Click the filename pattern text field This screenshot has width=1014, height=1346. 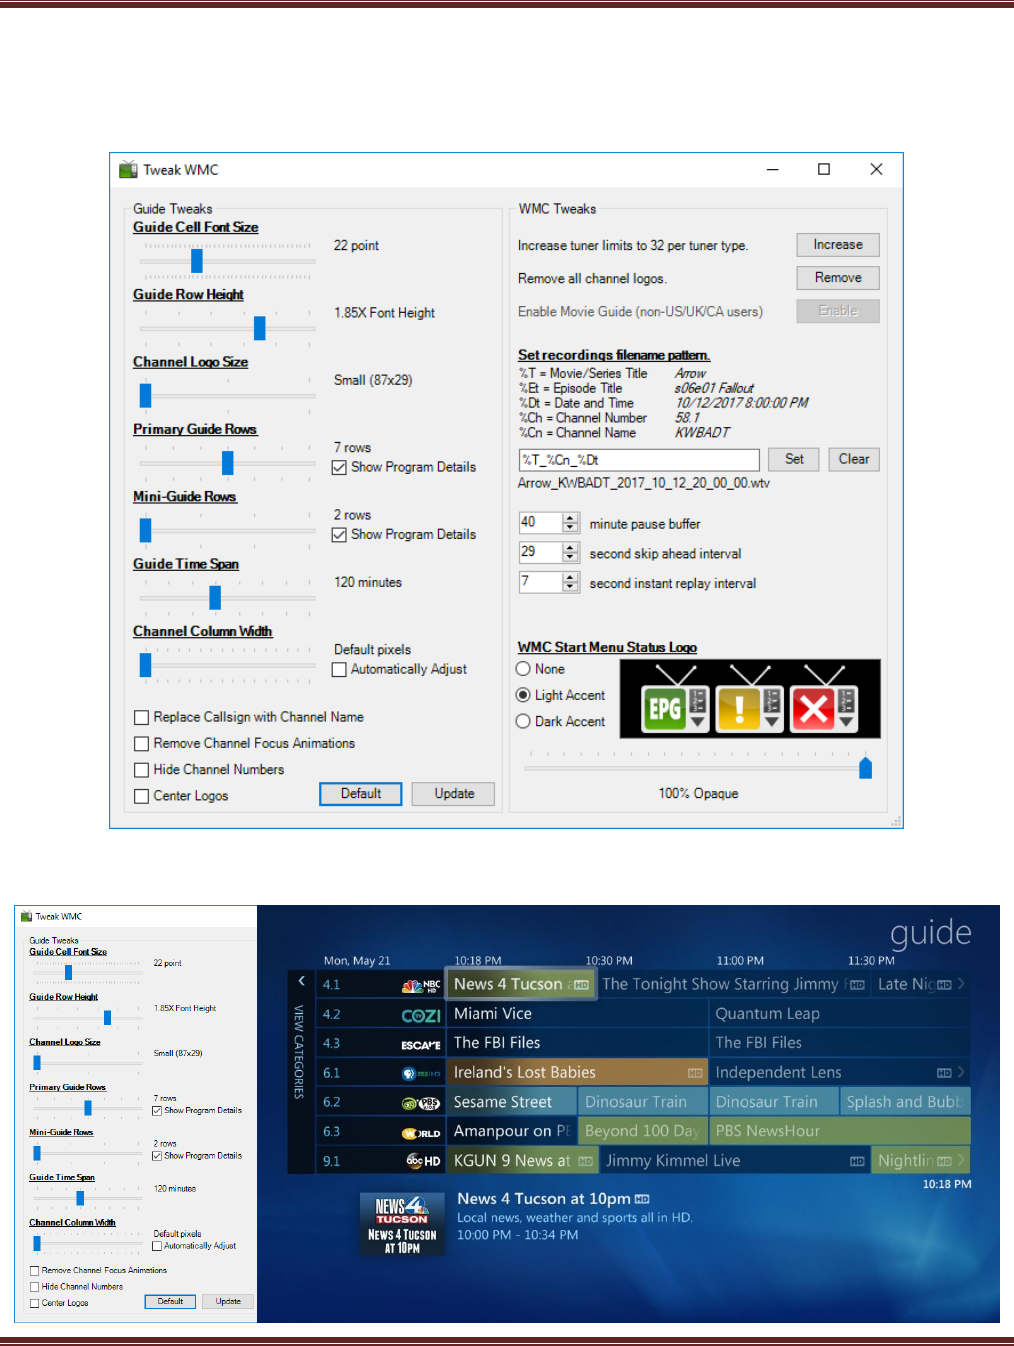(639, 460)
